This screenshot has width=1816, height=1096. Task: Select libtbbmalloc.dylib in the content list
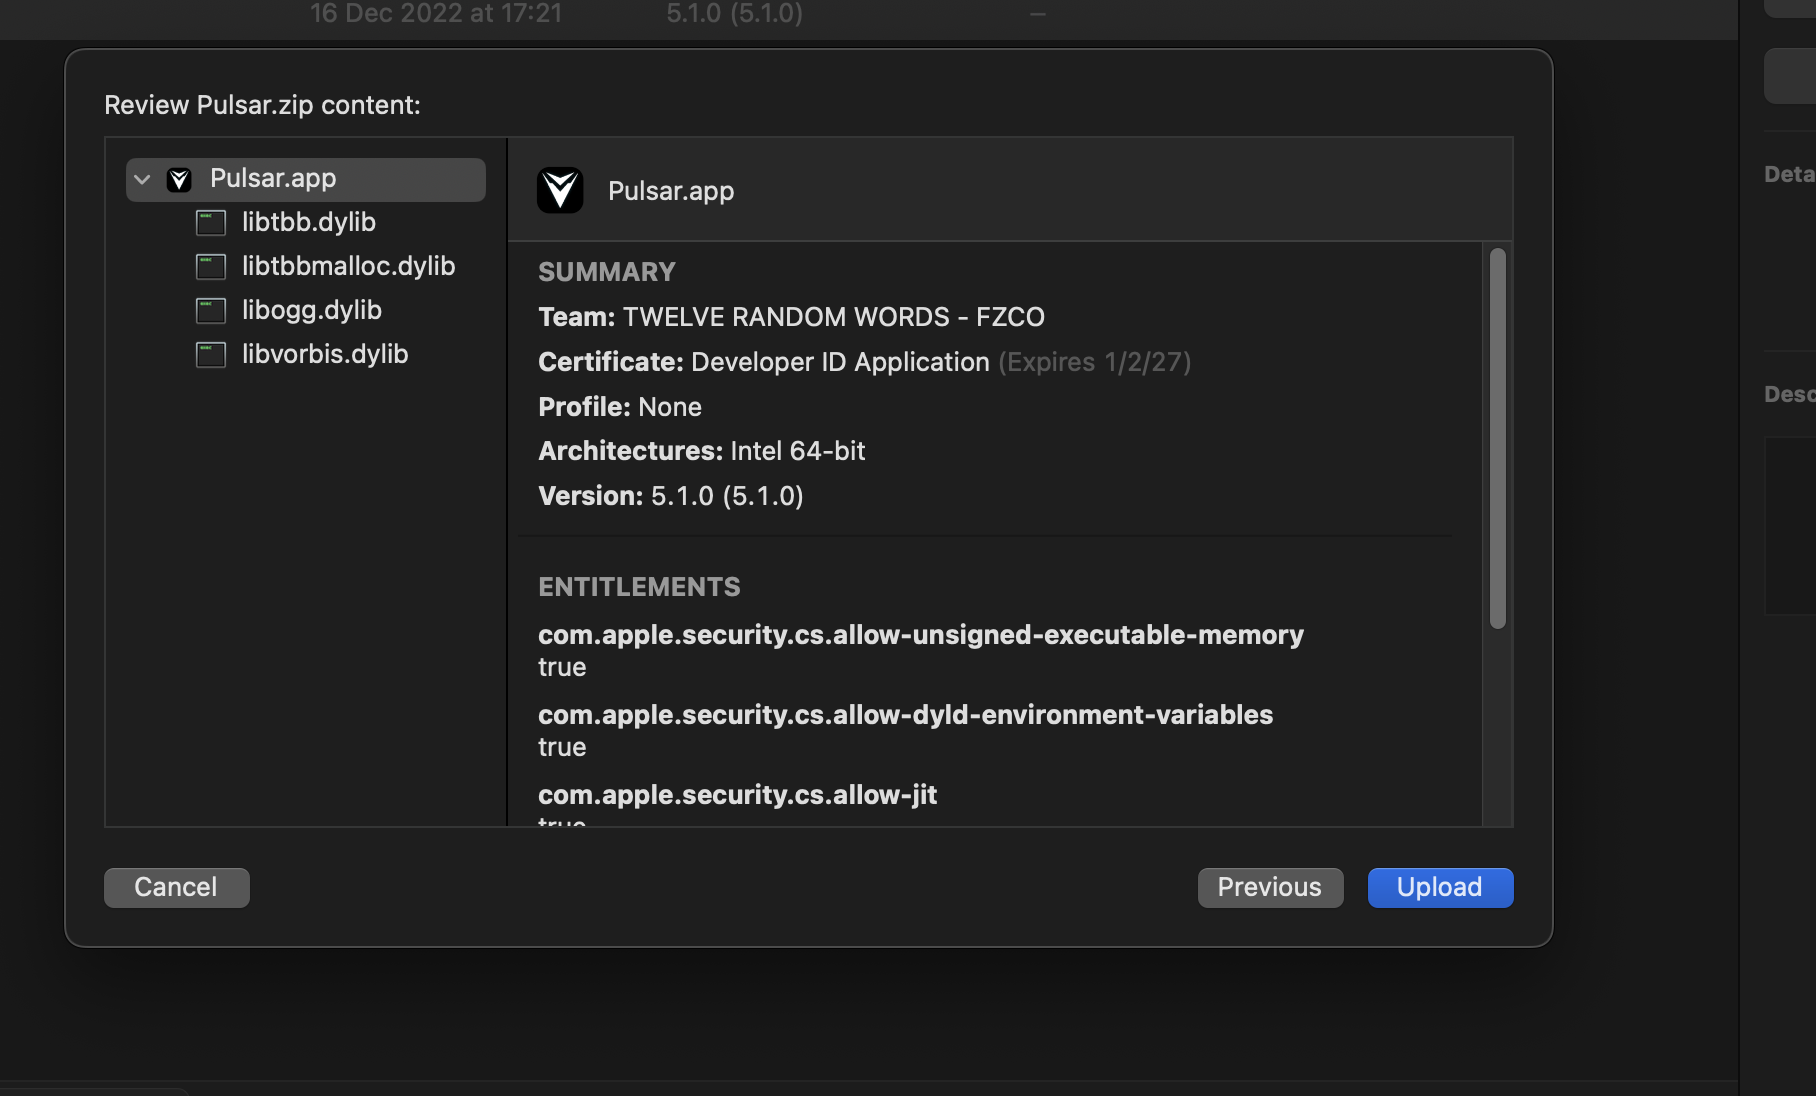pyautogui.click(x=348, y=266)
